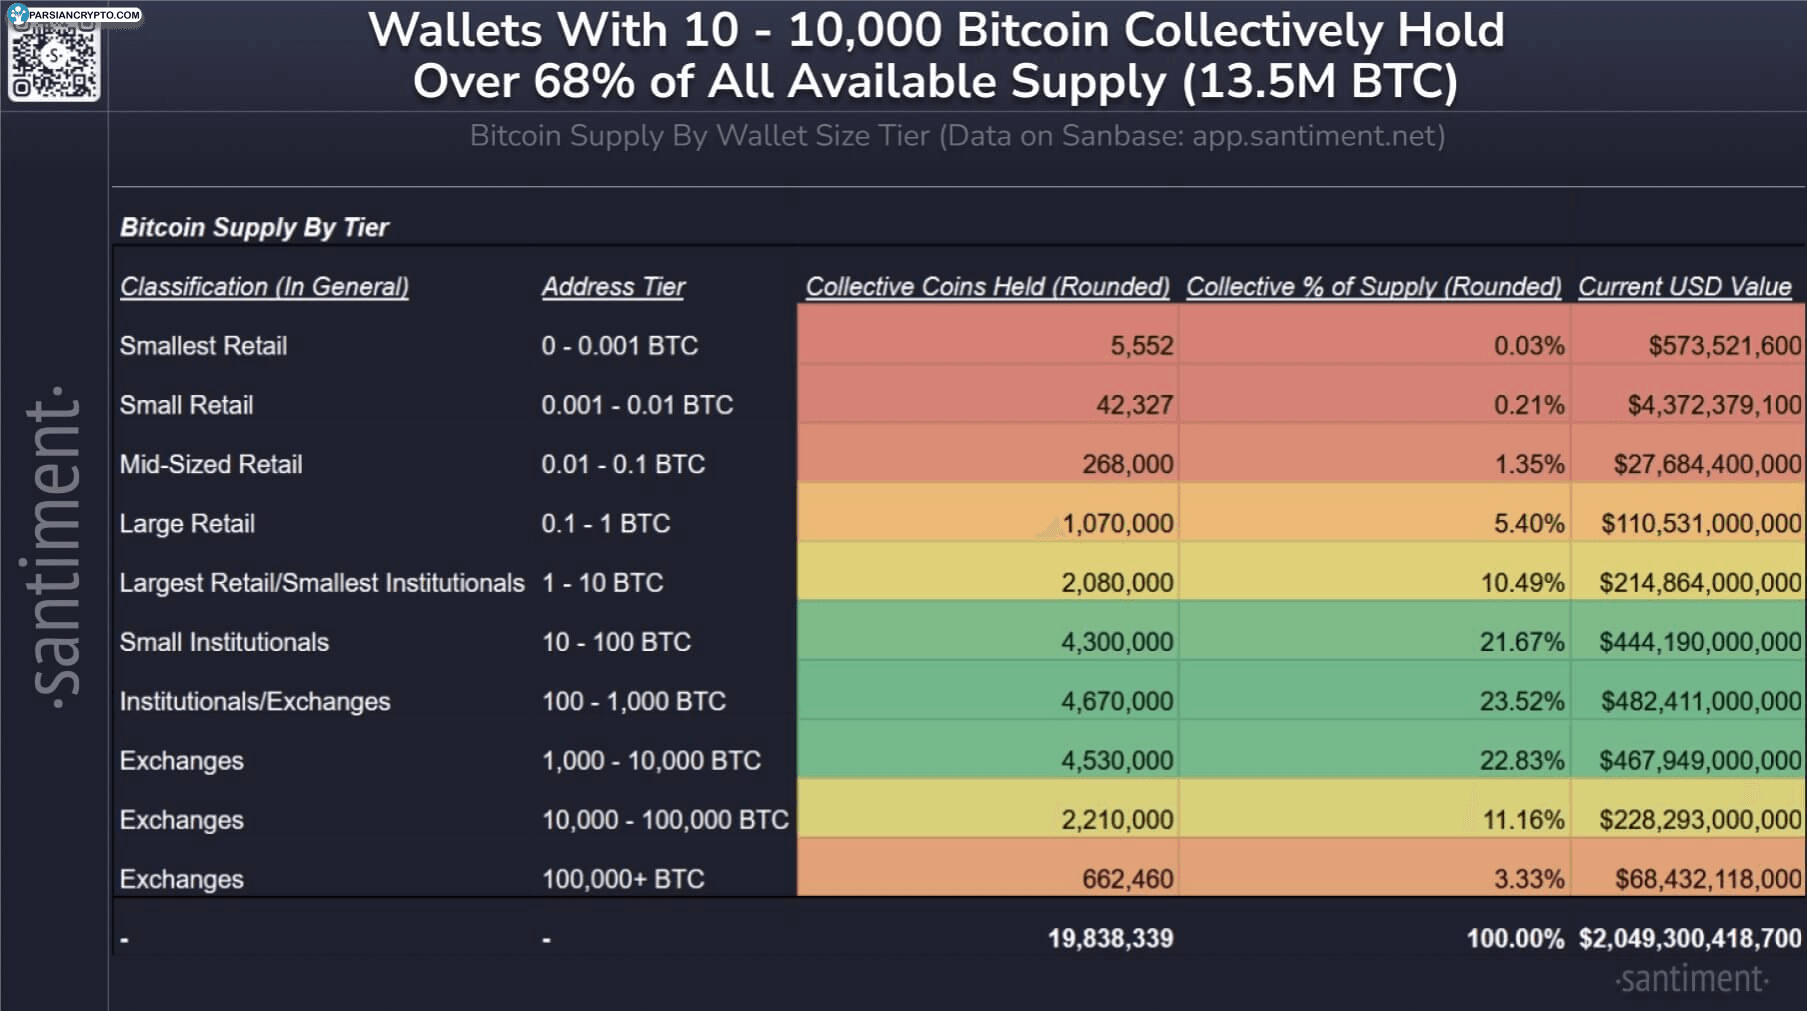
Task: Click the santiment watermark at bottom right
Action: point(1692,978)
